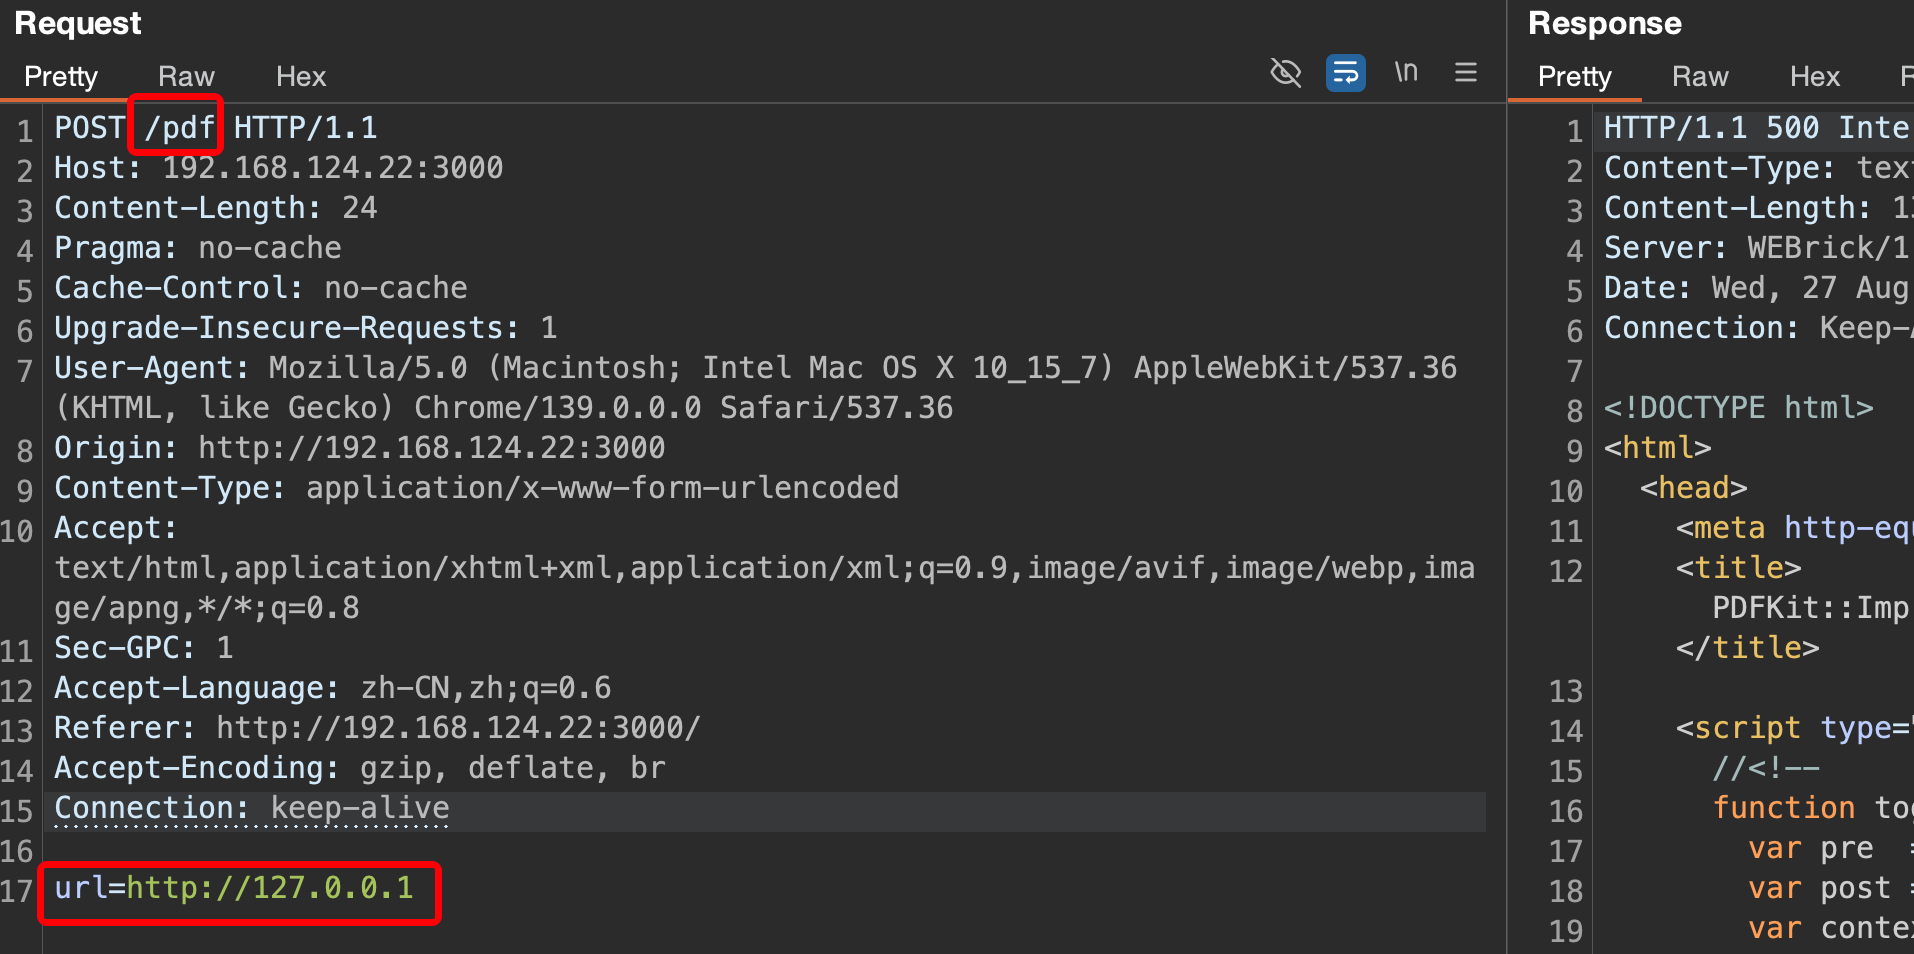Select the Response Raw tab
The width and height of the screenshot is (1914, 954).
coord(1700,77)
